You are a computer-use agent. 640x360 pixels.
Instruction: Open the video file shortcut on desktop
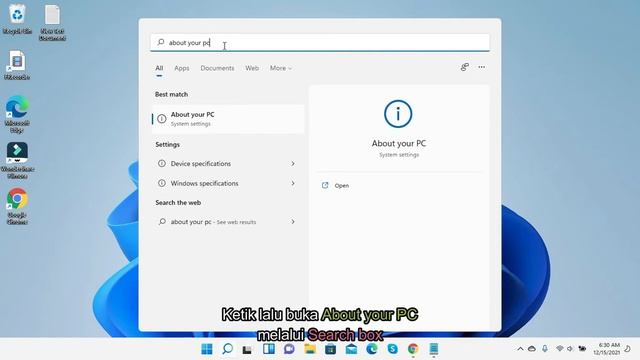point(17,64)
